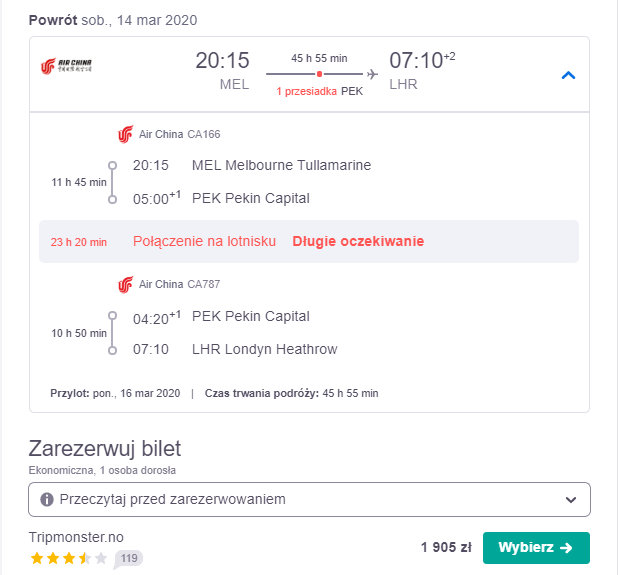
Task: Click the LHR Londyn Heathrow arrival line
Action: tap(235, 350)
